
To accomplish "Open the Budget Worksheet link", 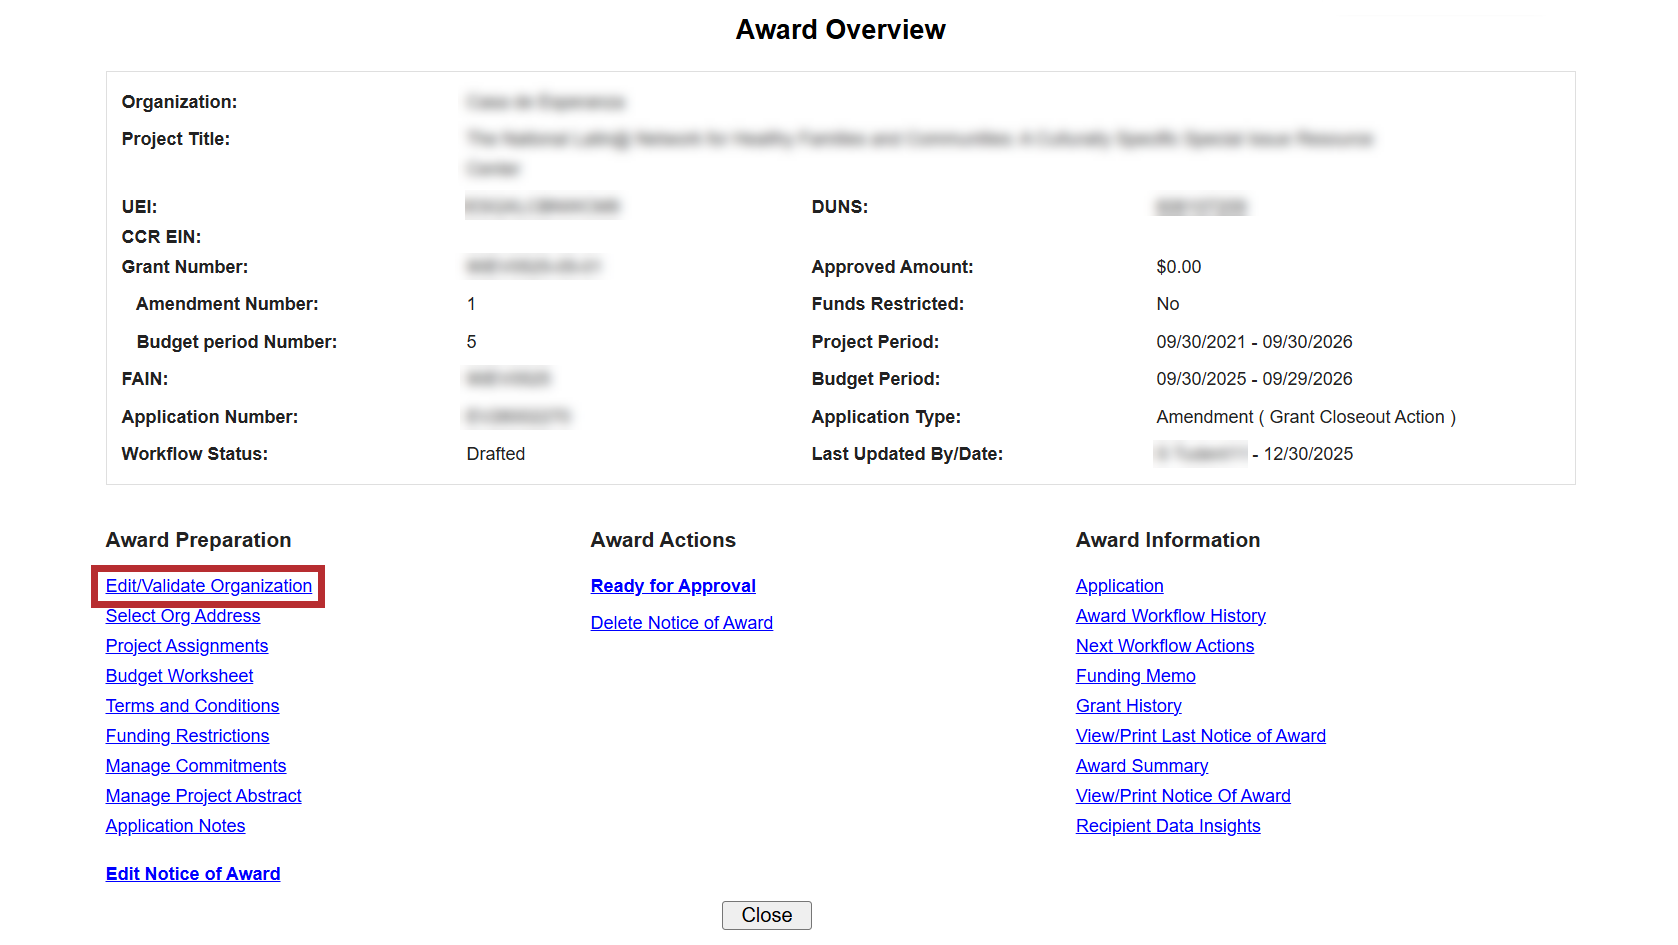I will pyautogui.click(x=179, y=676).
